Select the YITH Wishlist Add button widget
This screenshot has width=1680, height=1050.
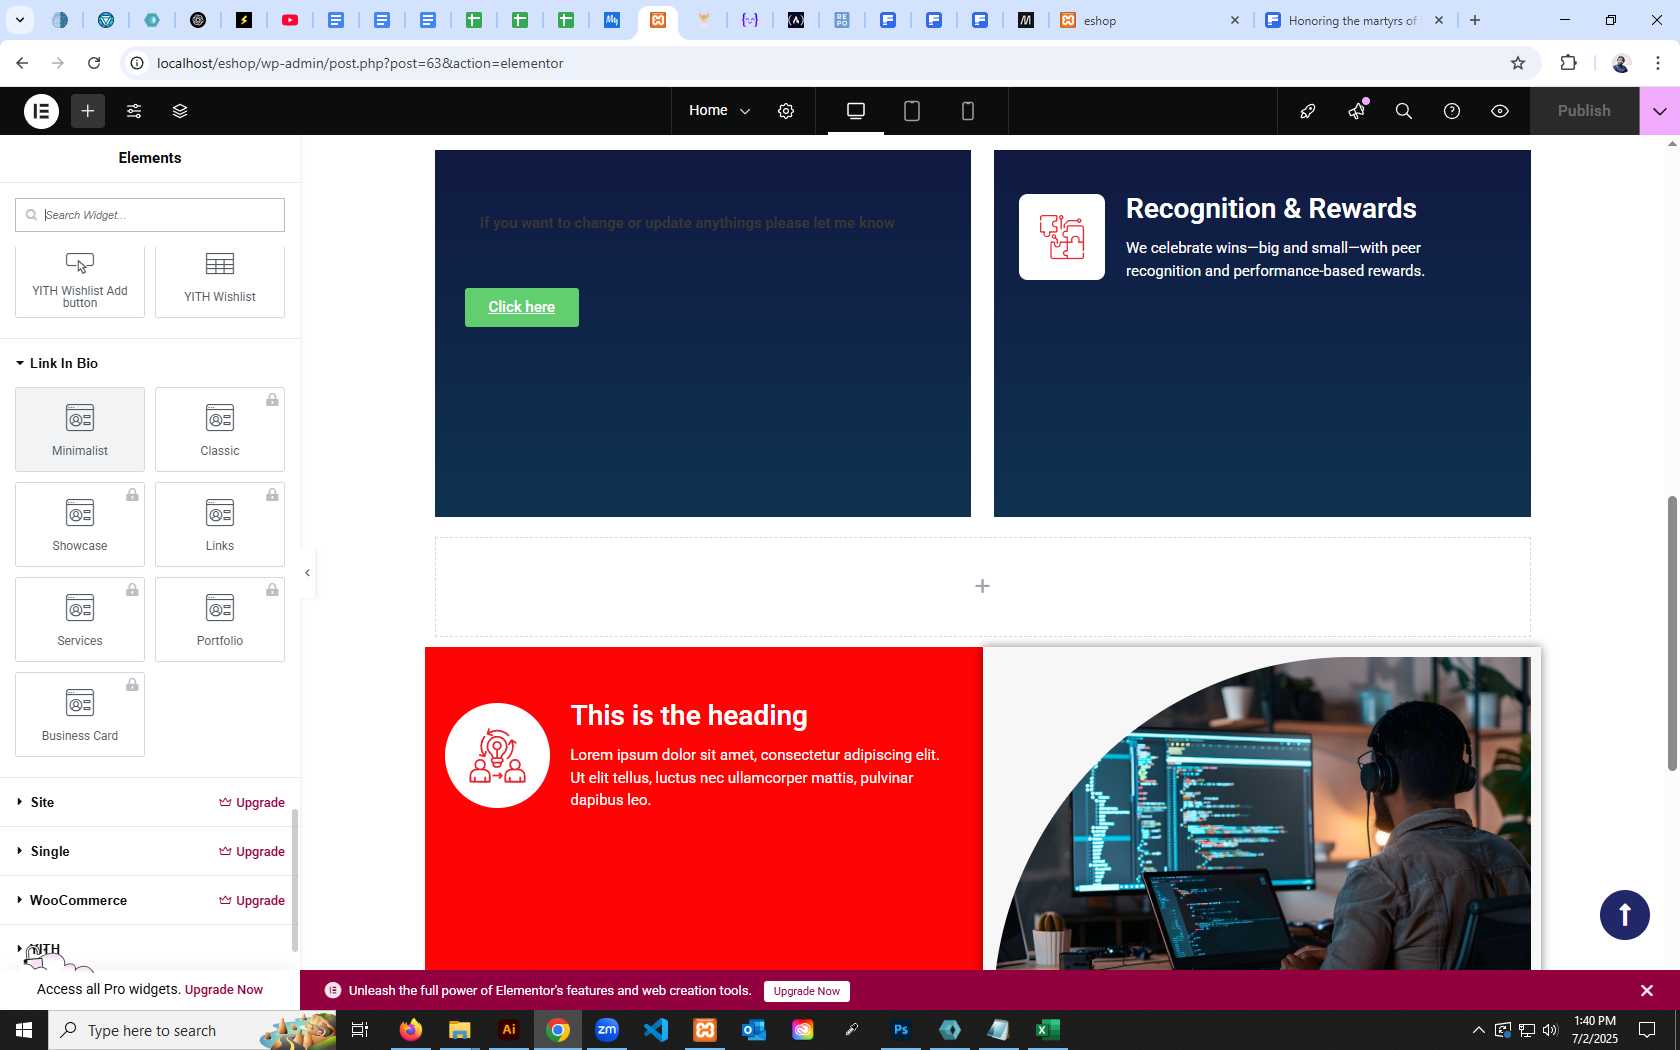[x=80, y=281]
